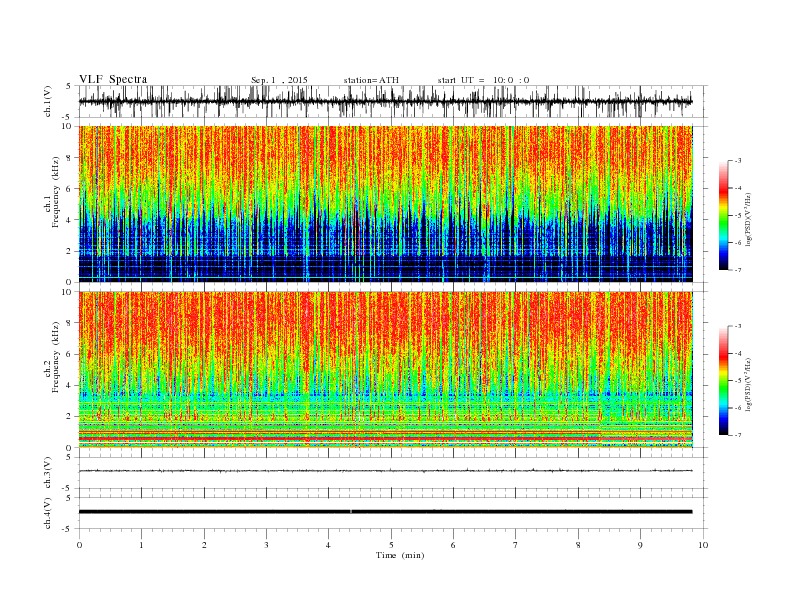
Task: Click the 'ch.4(V)' axis label
Action: click(x=48, y=513)
